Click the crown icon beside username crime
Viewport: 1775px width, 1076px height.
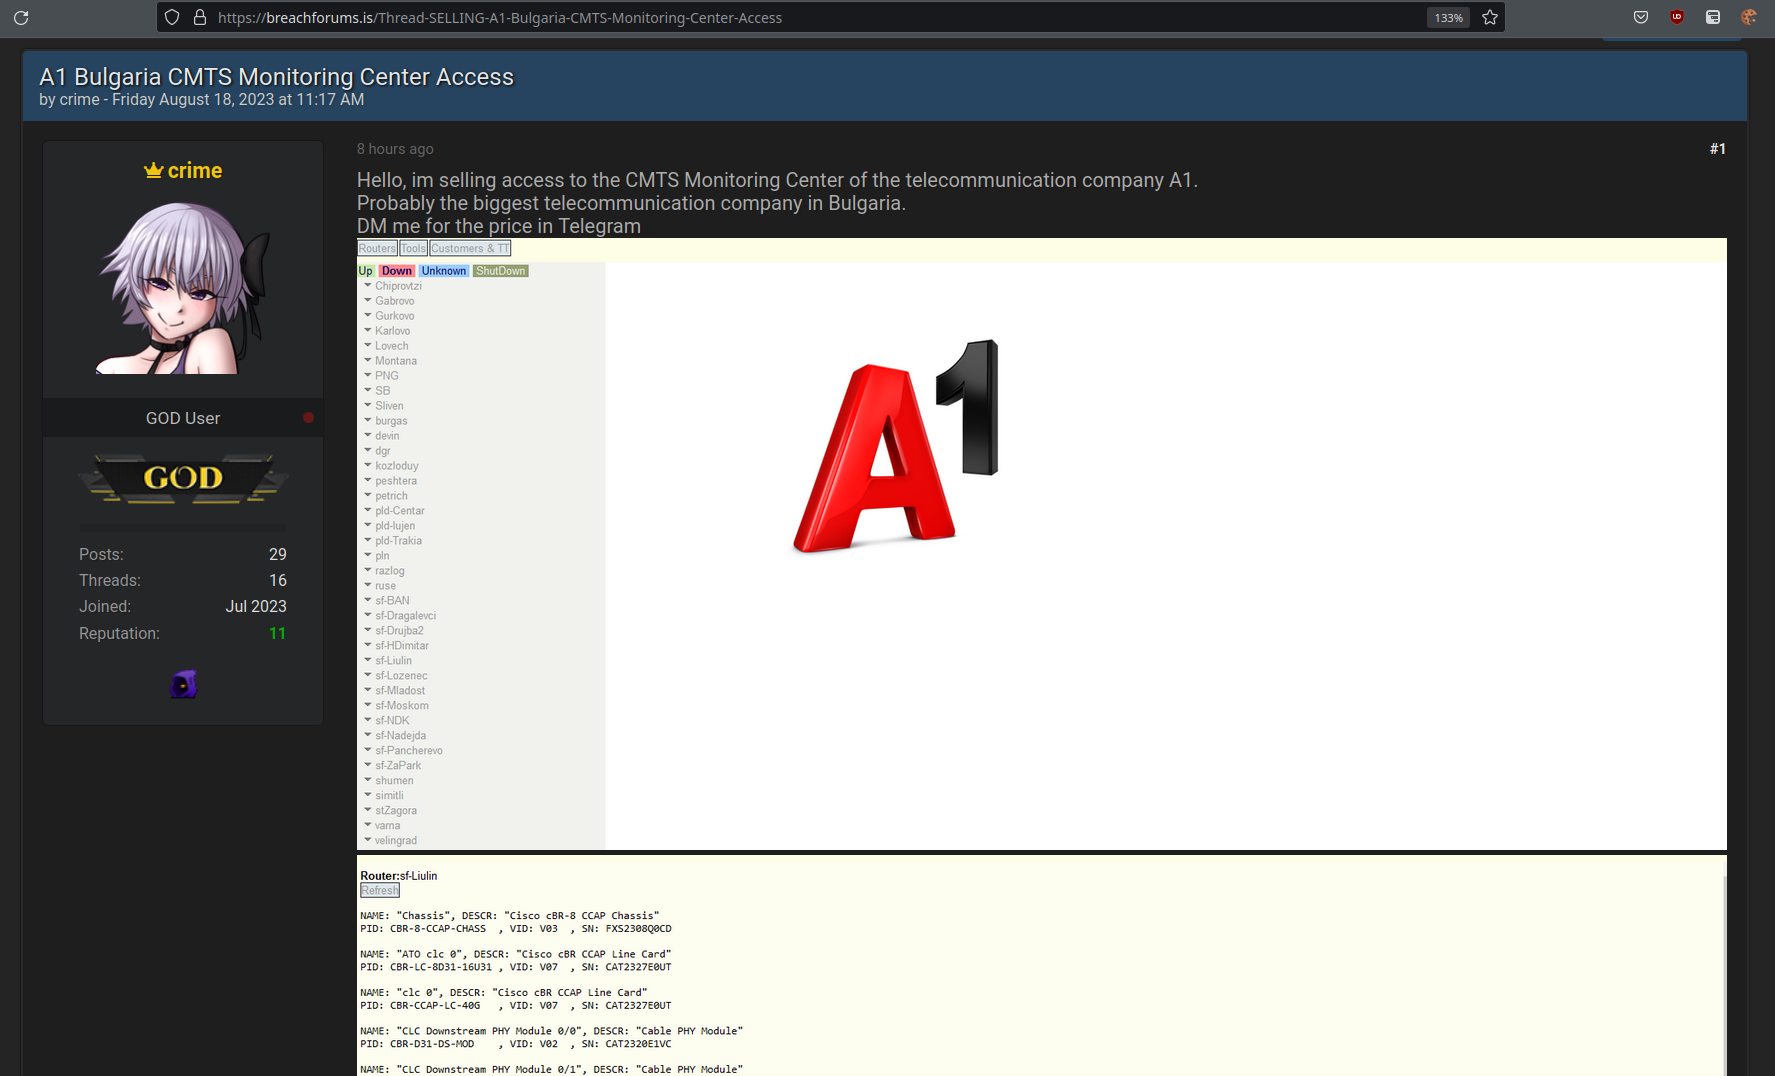[x=153, y=170]
